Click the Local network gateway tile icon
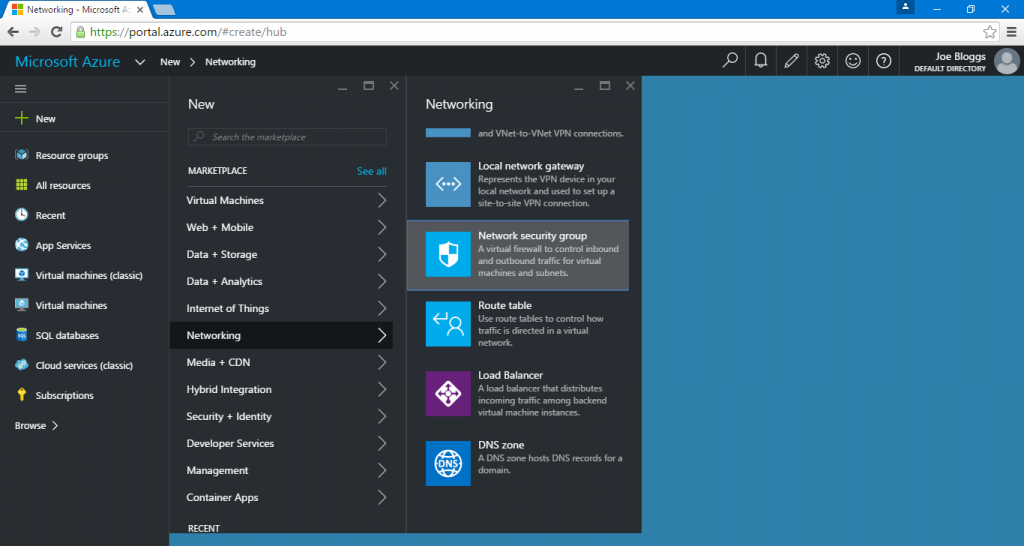 tap(448, 184)
